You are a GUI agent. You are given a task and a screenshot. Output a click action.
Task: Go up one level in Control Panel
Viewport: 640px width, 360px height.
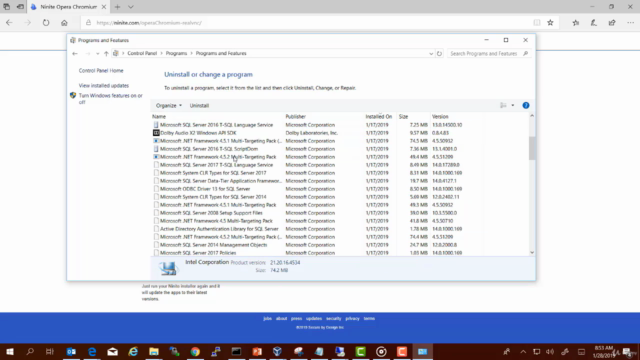pyautogui.click(x=106, y=53)
